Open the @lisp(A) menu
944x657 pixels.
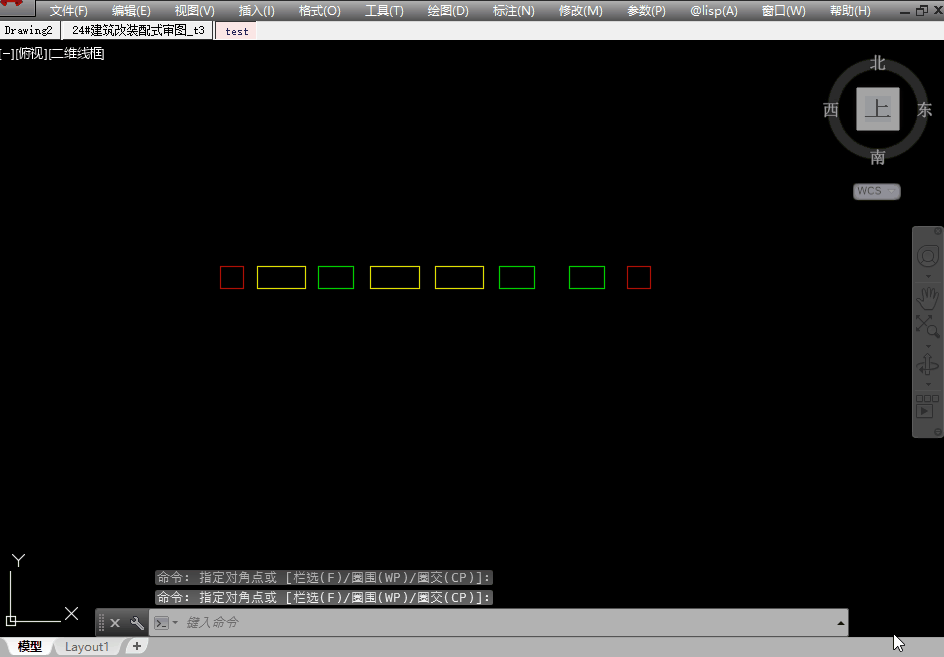click(714, 11)
